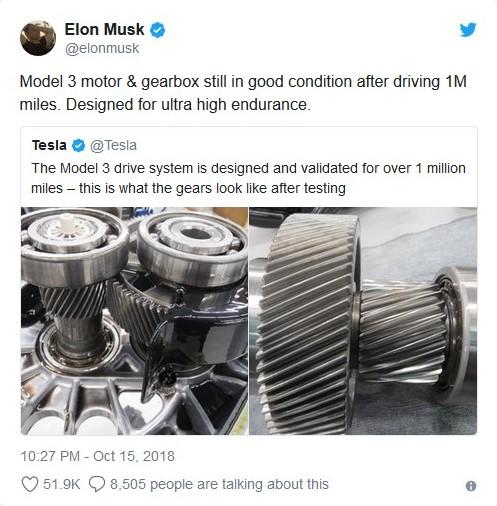Click the heart like icon

click(x=30, y=484)
